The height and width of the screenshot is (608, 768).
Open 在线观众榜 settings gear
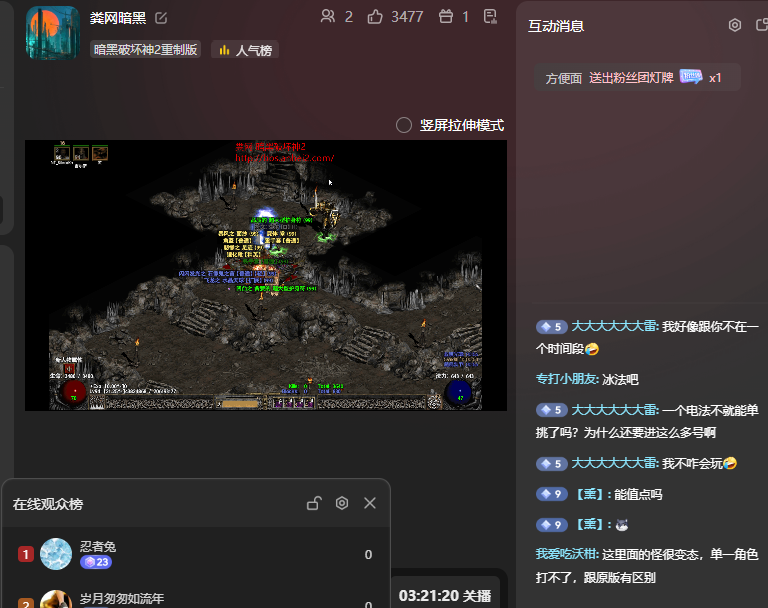tap(342, 503)
